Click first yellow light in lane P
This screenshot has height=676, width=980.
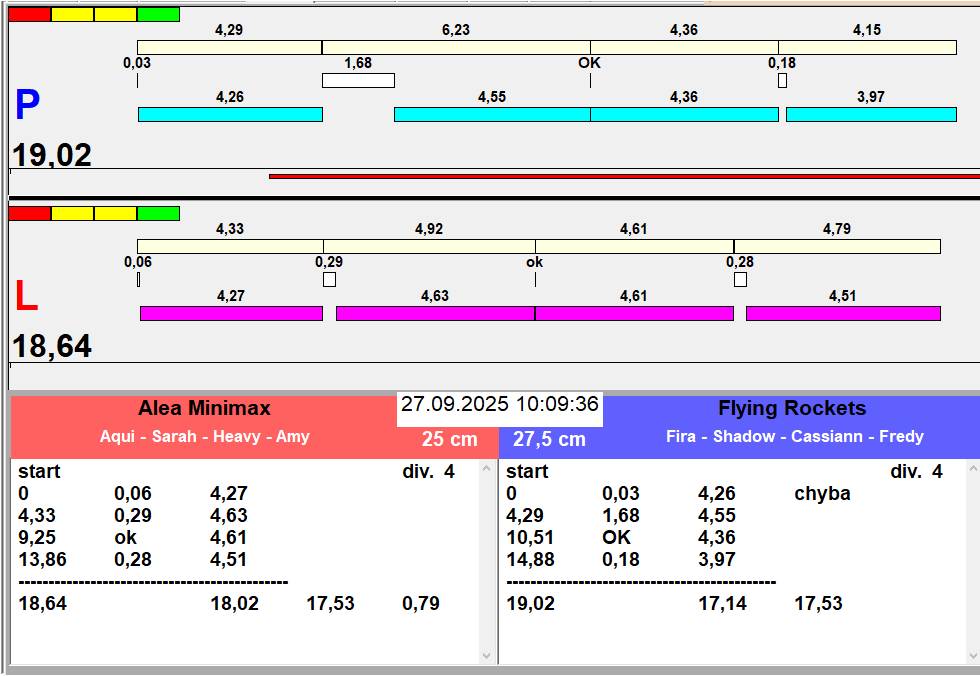(72, 14)
